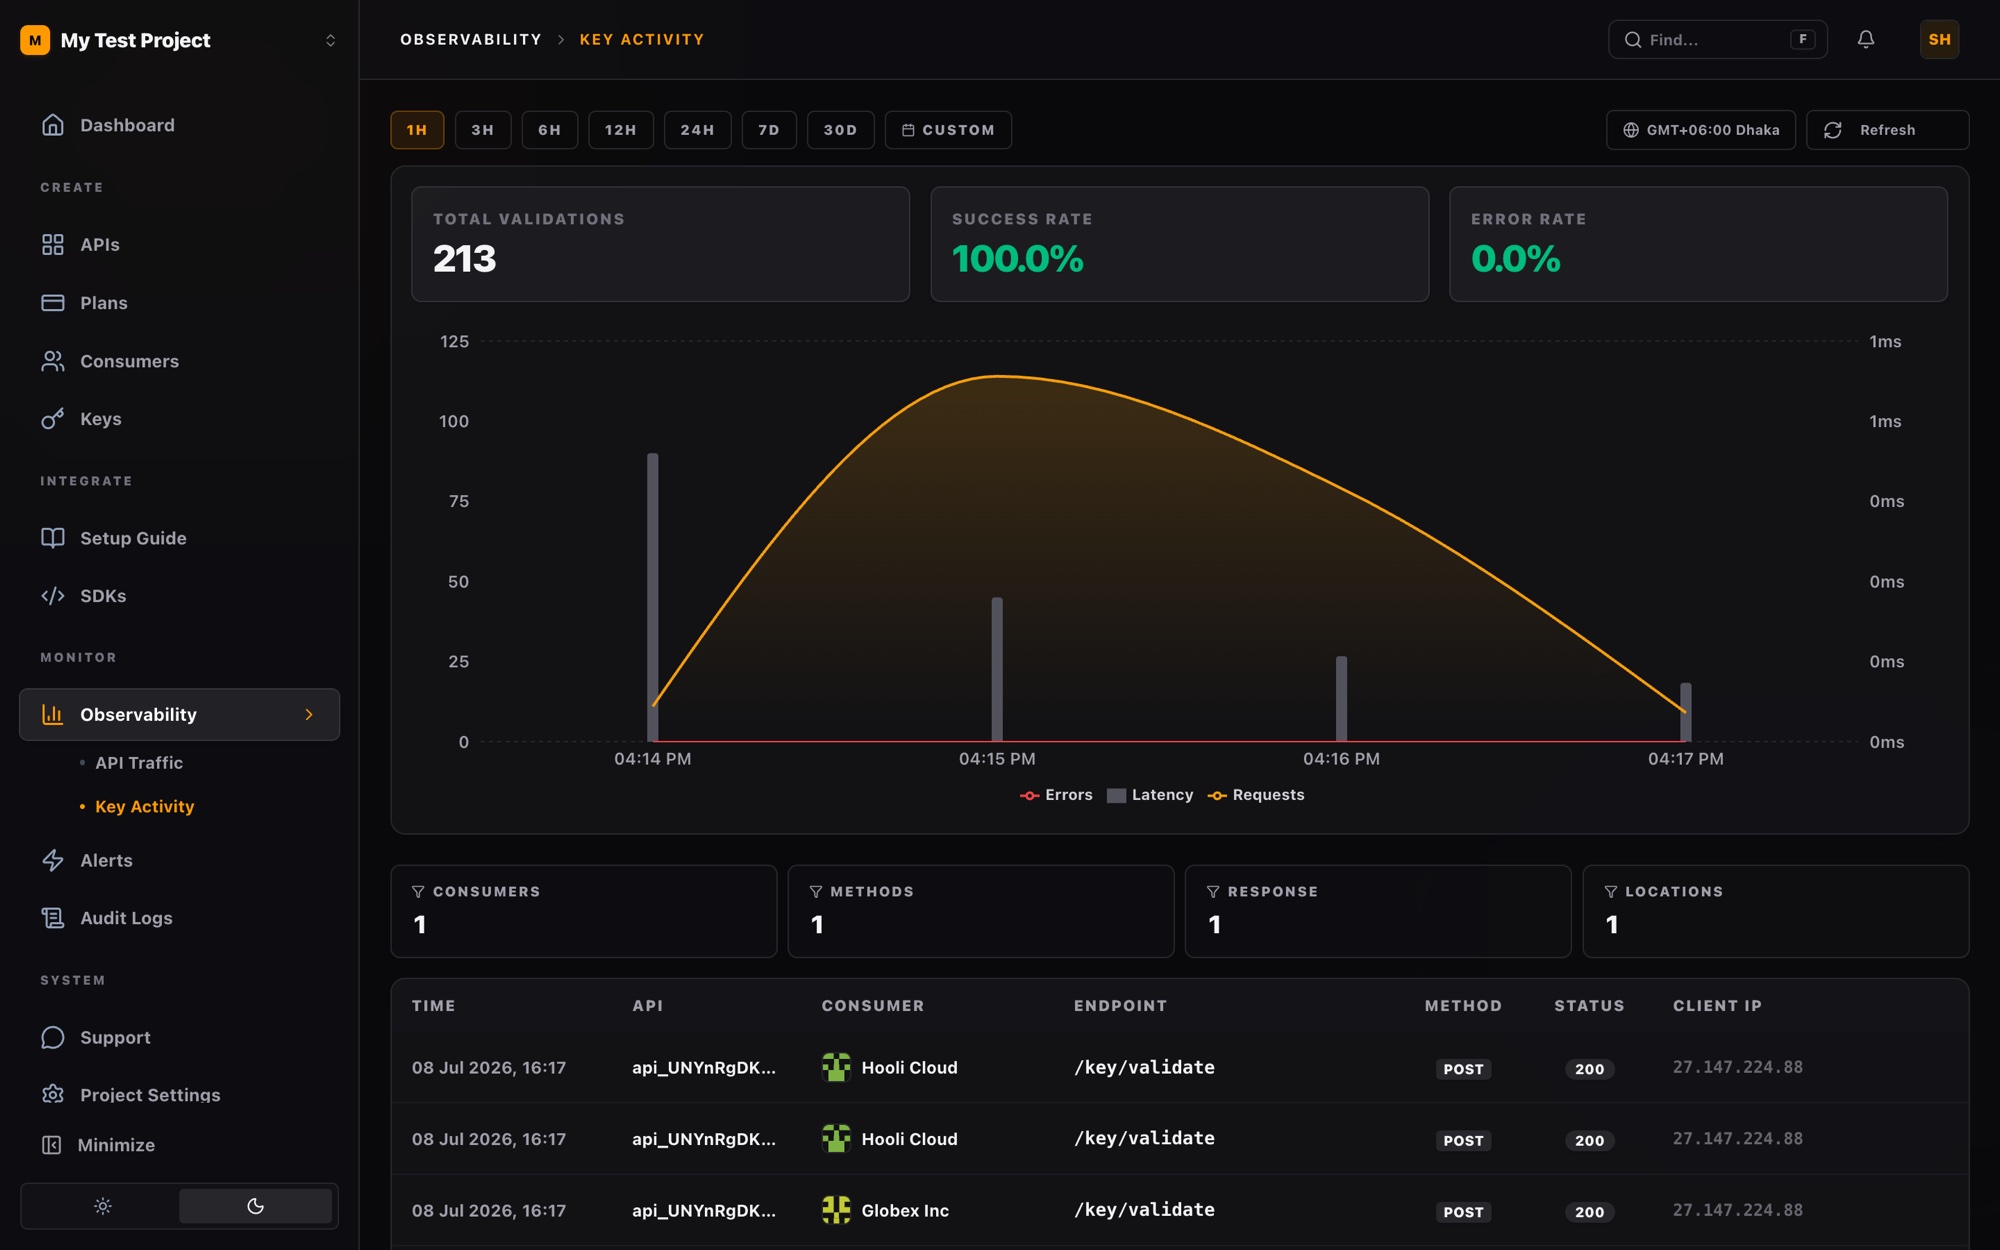Image resolution: width=2000 pixels, height=1250 pixels.
Task: Open the first Hooli Cloud log row
Action: pyautogui.click(x=1180, y=1068)
